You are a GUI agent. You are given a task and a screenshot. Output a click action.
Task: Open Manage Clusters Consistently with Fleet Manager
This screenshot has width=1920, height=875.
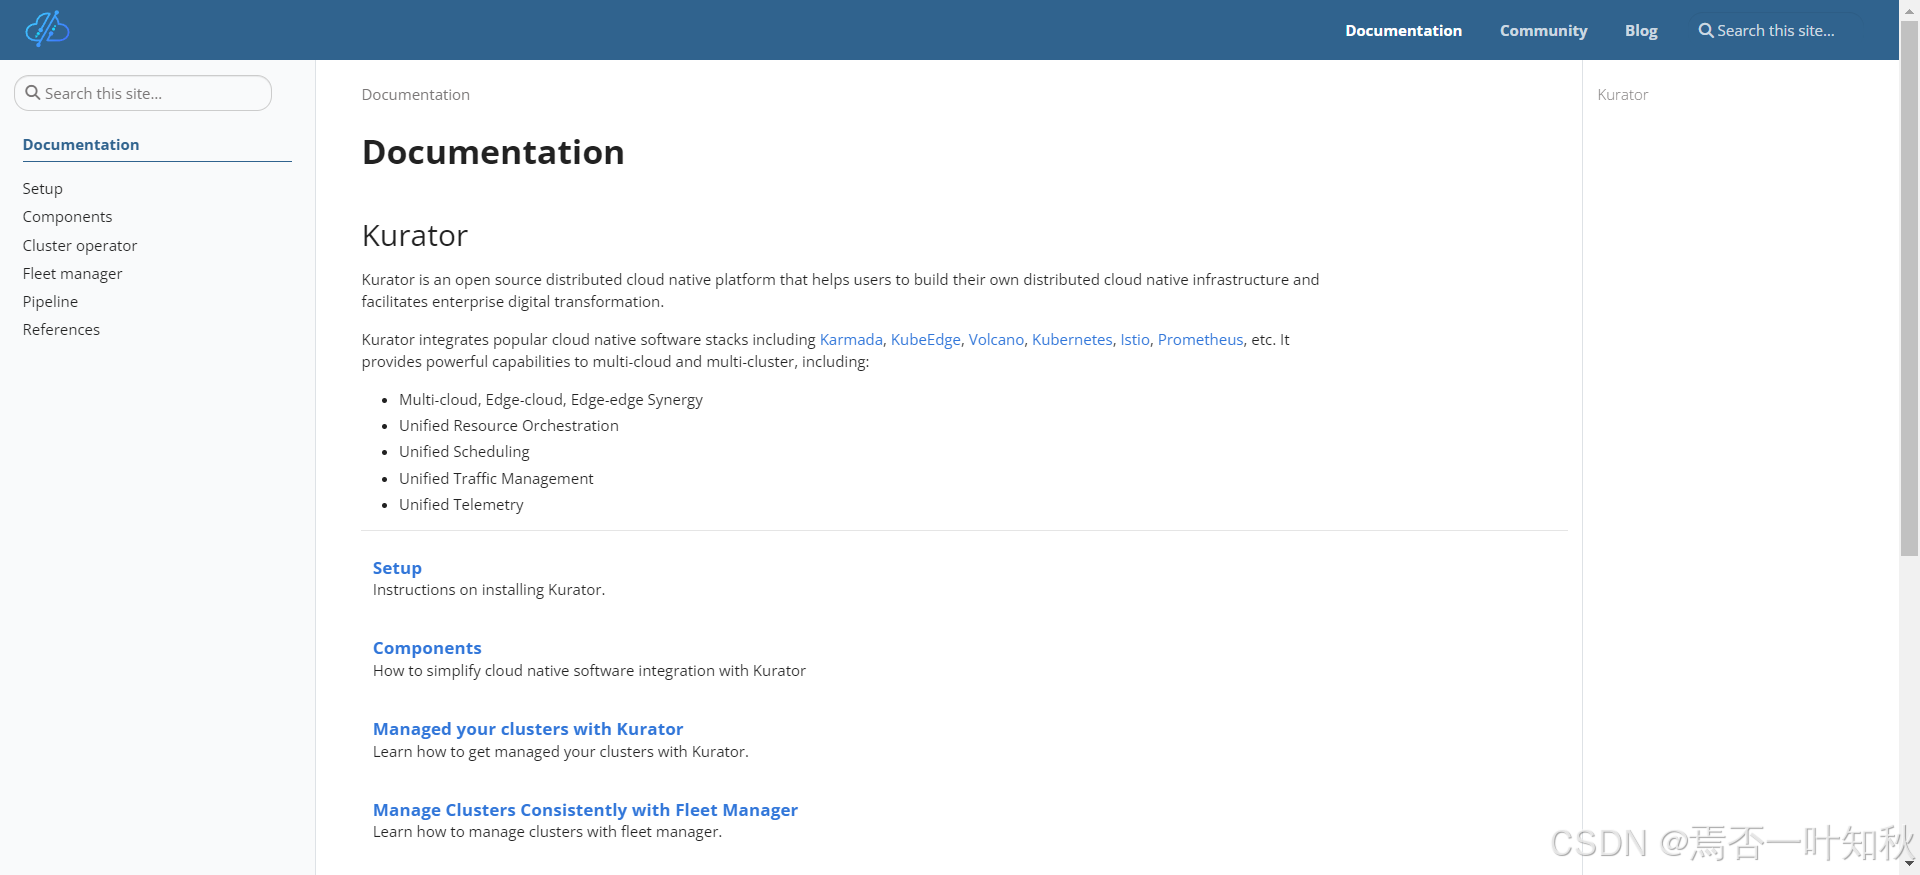tap(585, 810)
